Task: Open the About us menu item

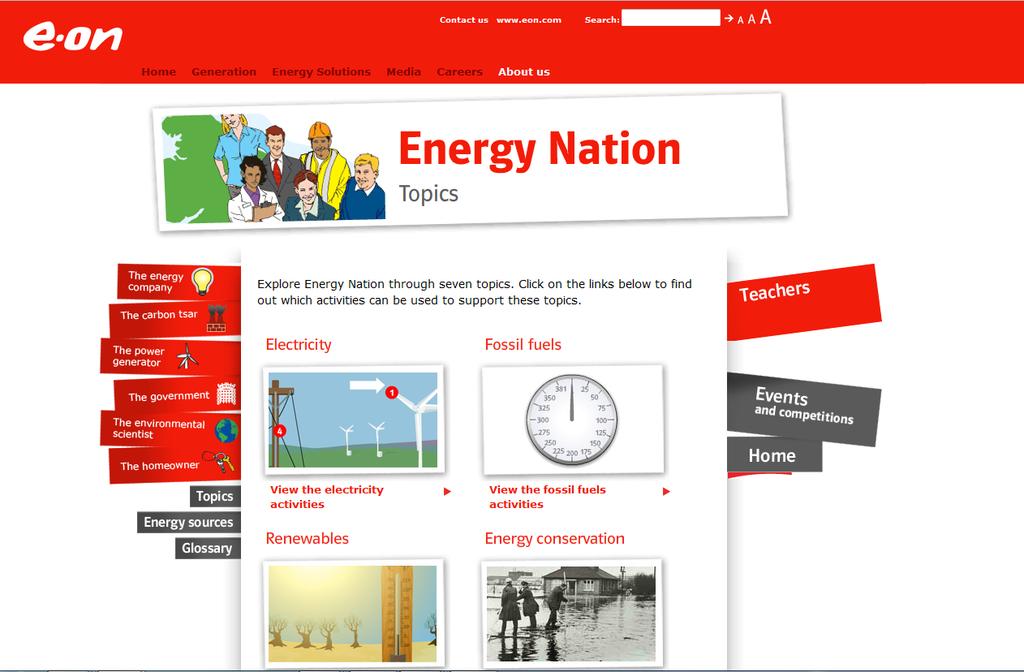Action: pyautogui.click(x=524, y=72)
